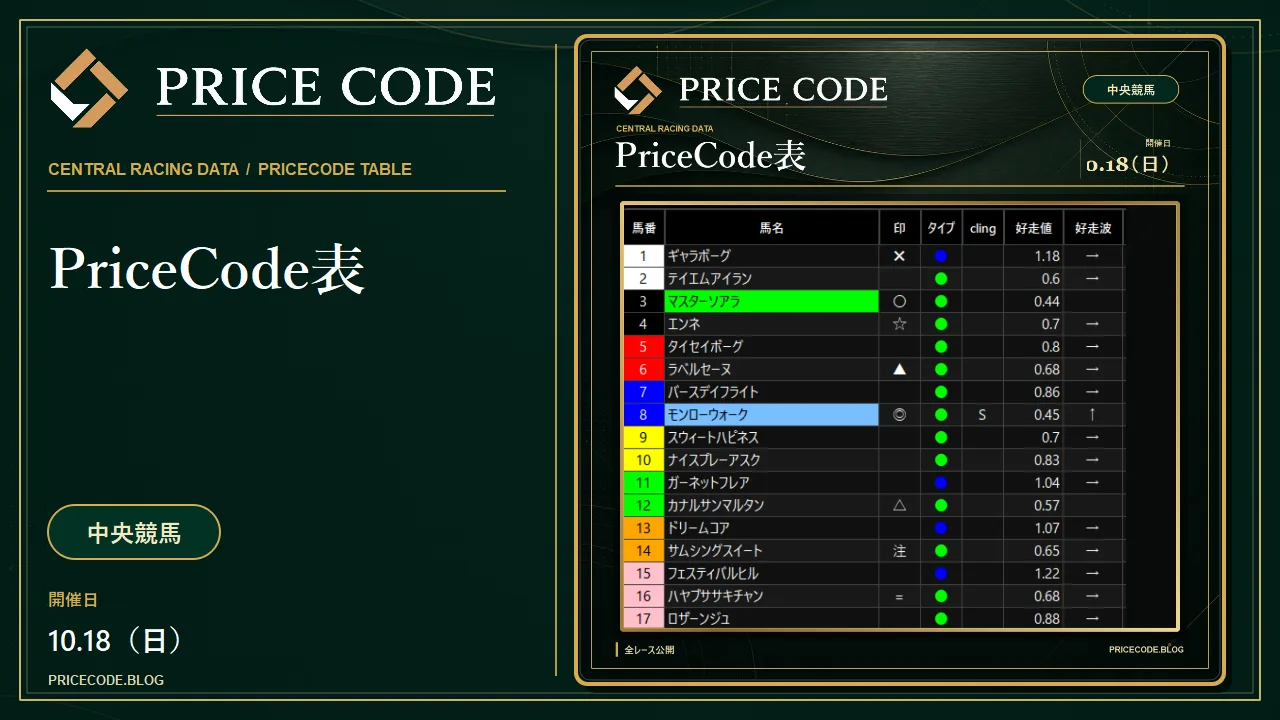Screen dimensions: 1280x720
Task: Click the blue type dot for ドリームコア
Action: (941, 528)
